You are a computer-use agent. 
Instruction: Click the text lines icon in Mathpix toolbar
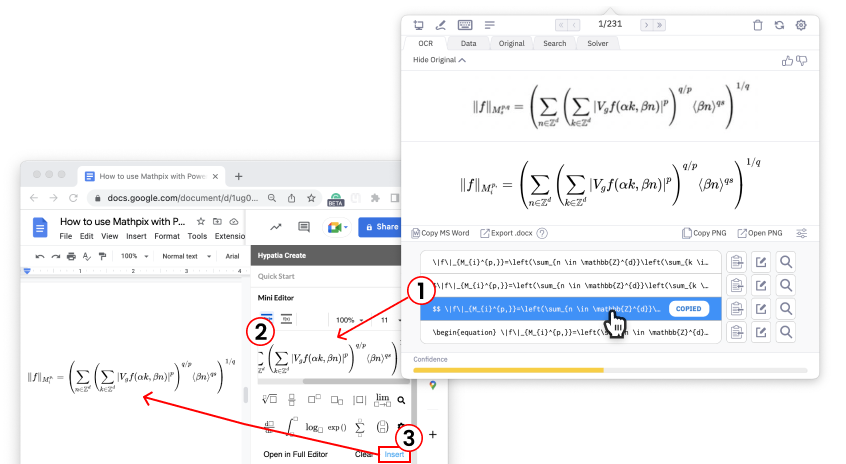click(x=489, y=25)
